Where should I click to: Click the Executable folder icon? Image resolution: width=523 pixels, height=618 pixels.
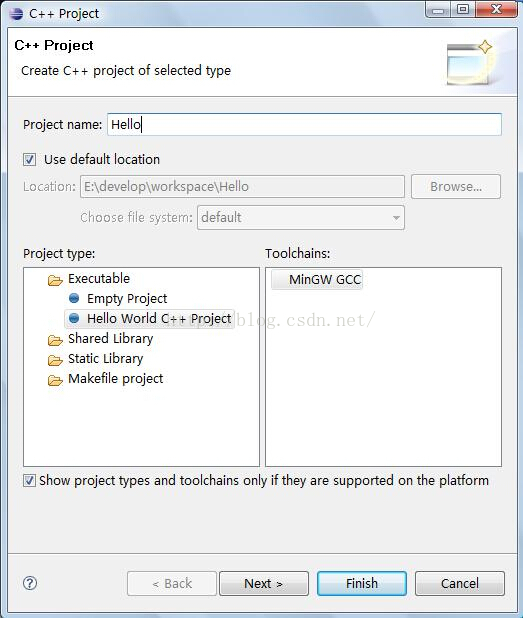pyautogui.click(x=55, y=280)
